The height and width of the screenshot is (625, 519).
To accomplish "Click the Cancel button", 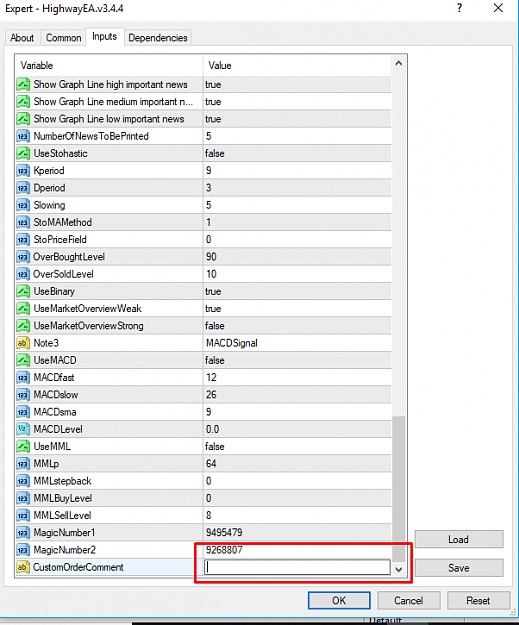I will [x=409, y=600].
